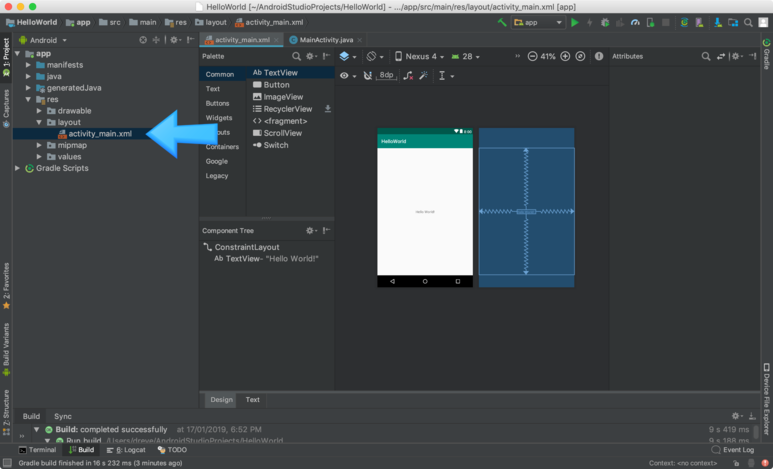The width and height of the screenshot is (773, 469).
Task: Search Attributes with magnifier icon
Action: point(706,56)
